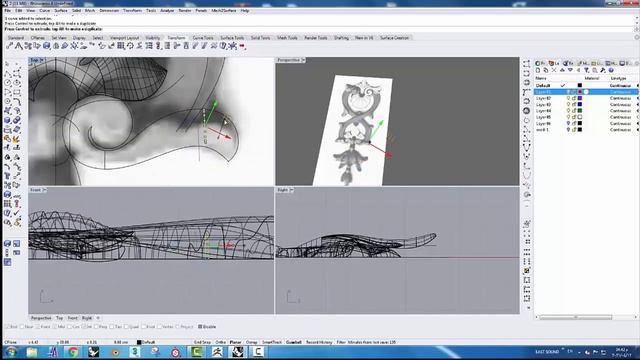Open File Explorer from taskbar
Screen dimensions: 640x360
pos(32,352)
